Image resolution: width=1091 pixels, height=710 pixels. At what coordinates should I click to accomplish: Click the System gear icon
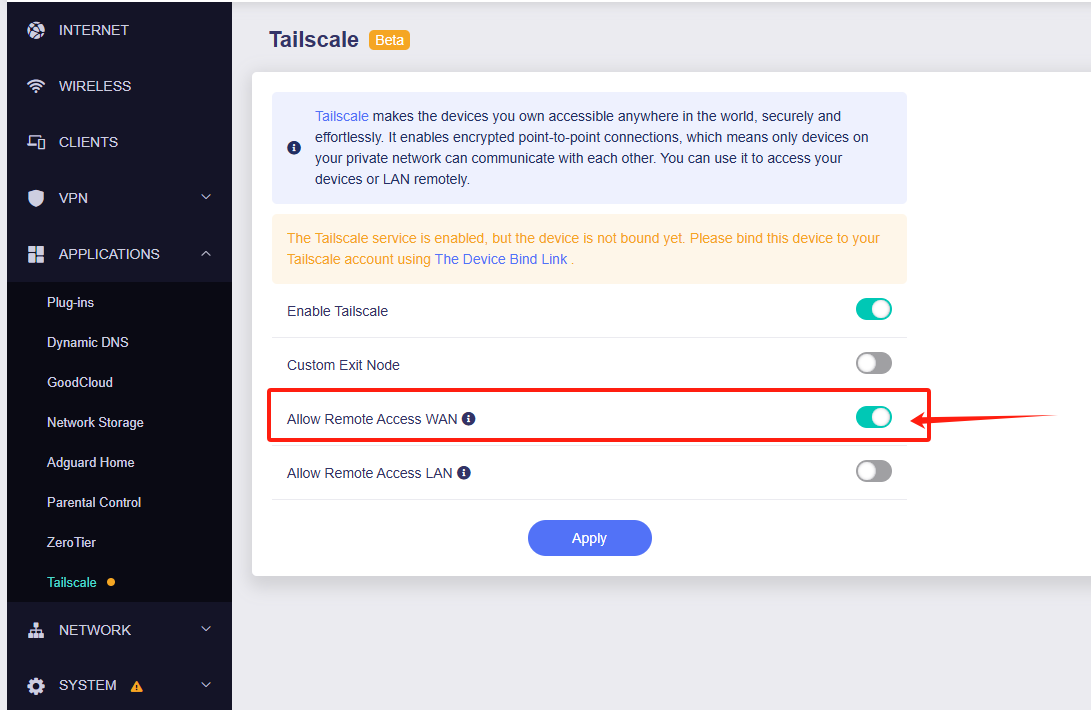point(36,686)
